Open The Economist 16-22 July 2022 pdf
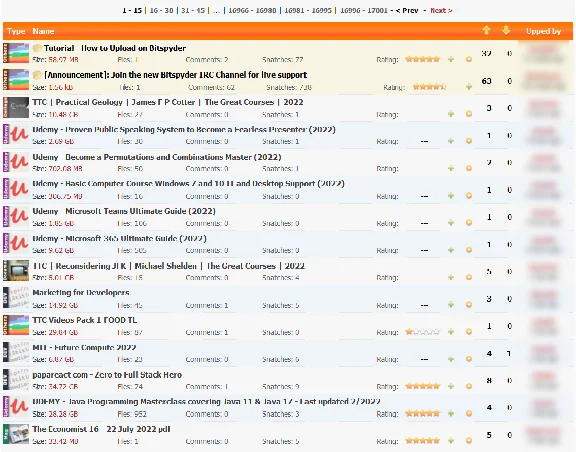 pyautogui.click(x=101, y=429)
